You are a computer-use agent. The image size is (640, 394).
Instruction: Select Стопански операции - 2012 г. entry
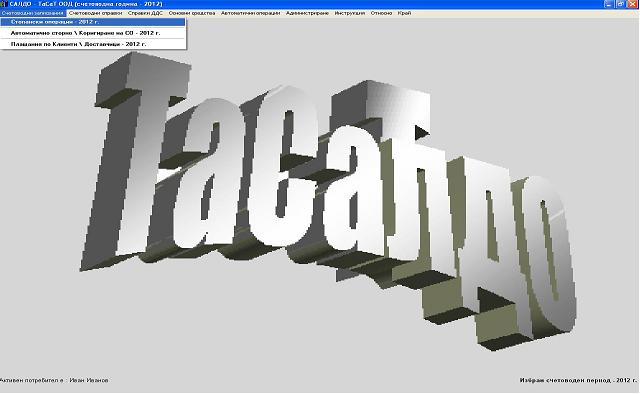click(93, 22)
